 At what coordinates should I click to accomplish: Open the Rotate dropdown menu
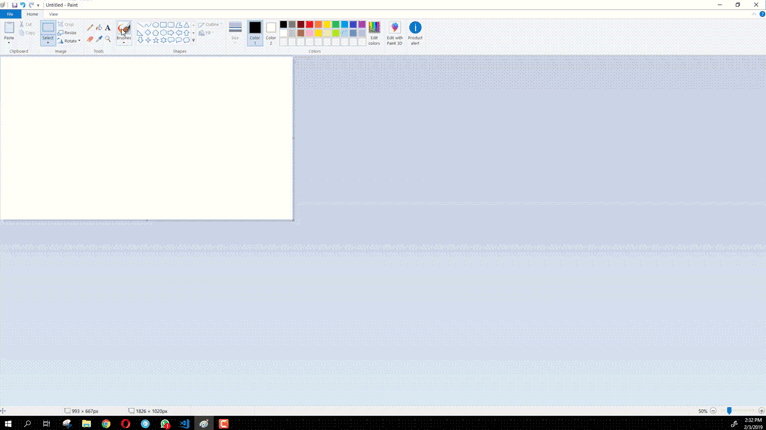(x=69, y=41)
